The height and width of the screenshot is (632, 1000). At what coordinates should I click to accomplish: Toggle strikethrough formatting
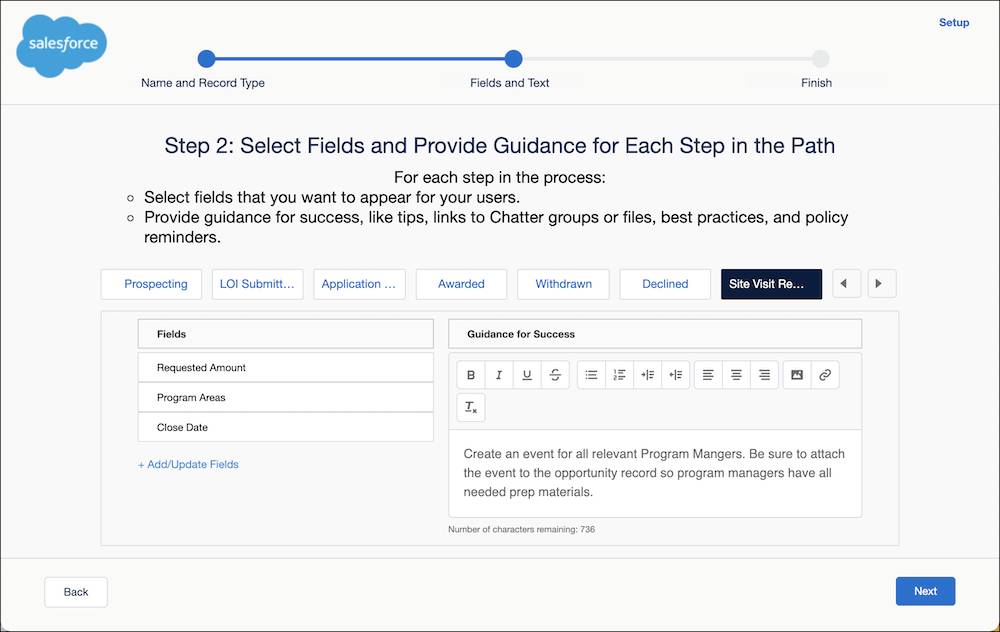[x=555, y=374]
